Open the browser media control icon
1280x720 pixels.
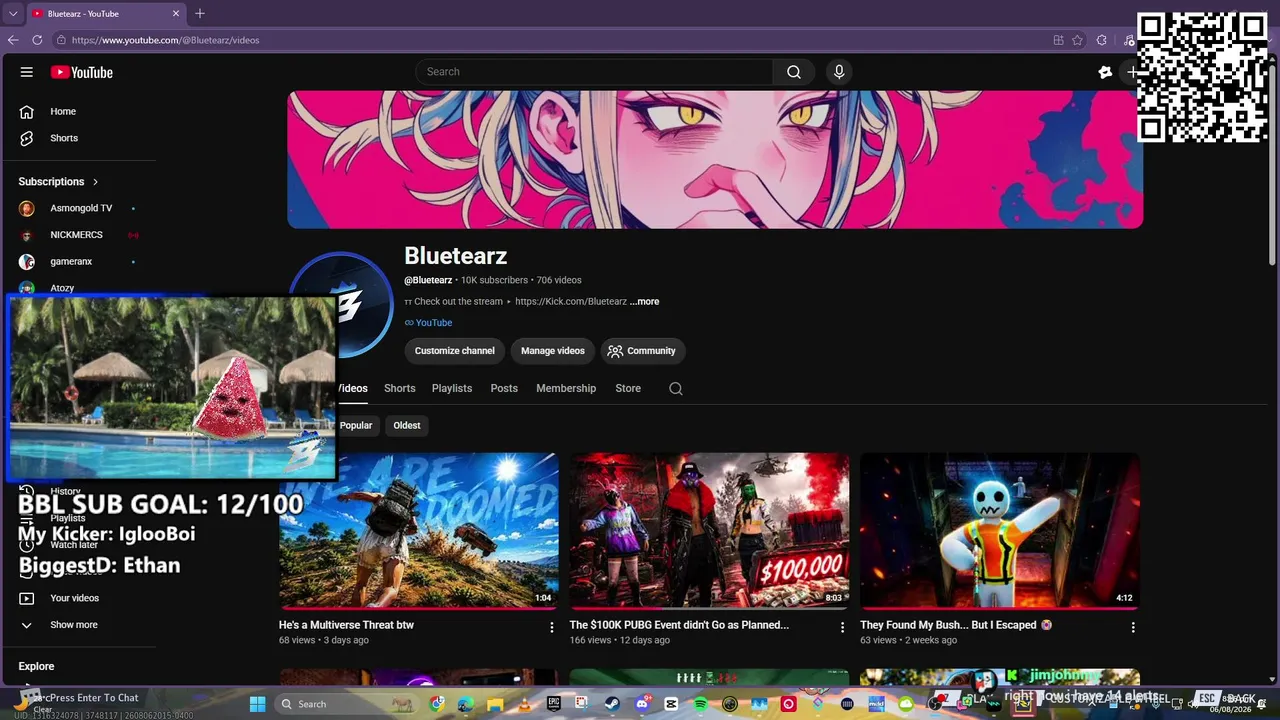(1129, 40)
